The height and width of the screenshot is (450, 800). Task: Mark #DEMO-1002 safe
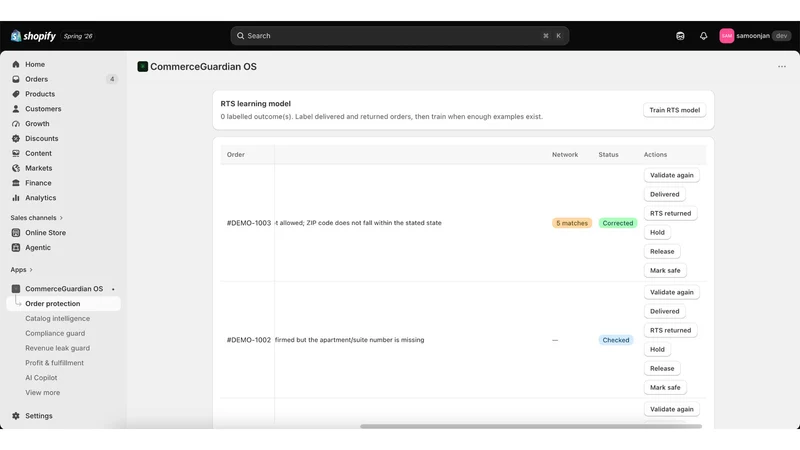tap(665, 387)
